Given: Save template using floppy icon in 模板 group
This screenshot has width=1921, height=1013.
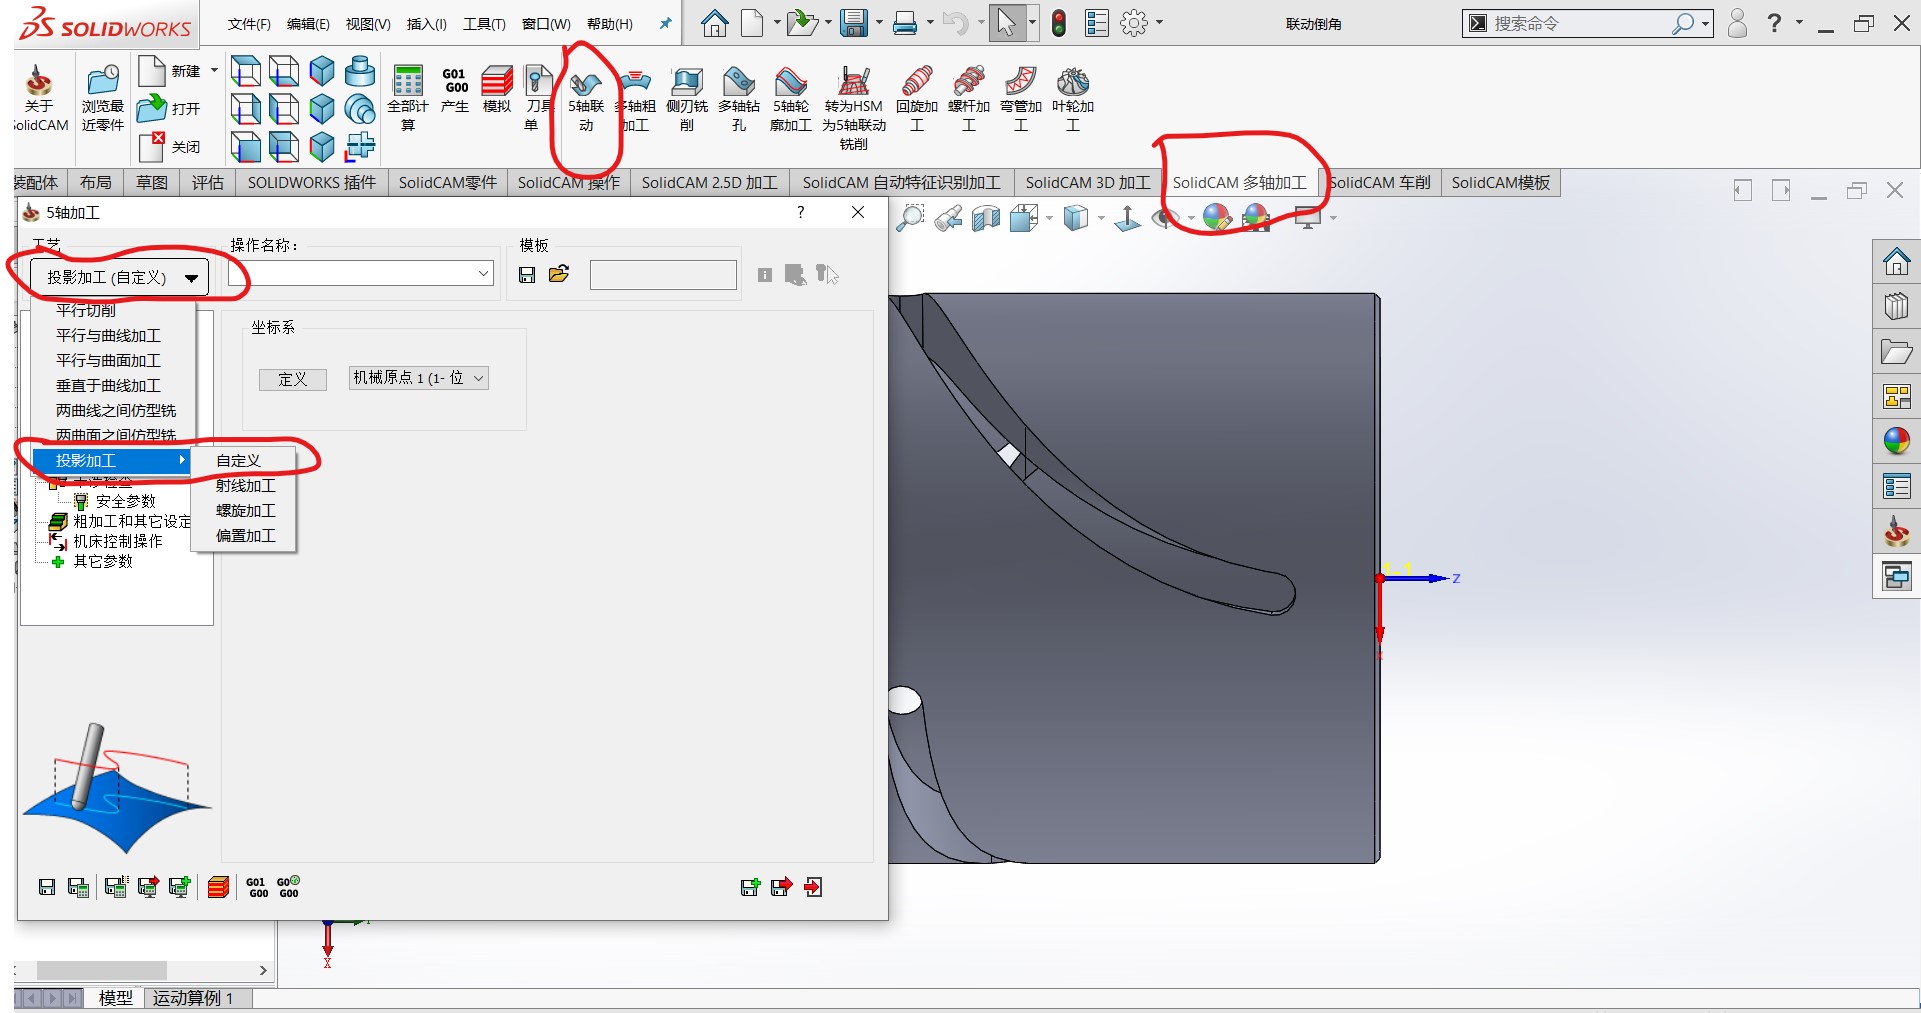Looking at the screenshot, I should tap(527, 274).
